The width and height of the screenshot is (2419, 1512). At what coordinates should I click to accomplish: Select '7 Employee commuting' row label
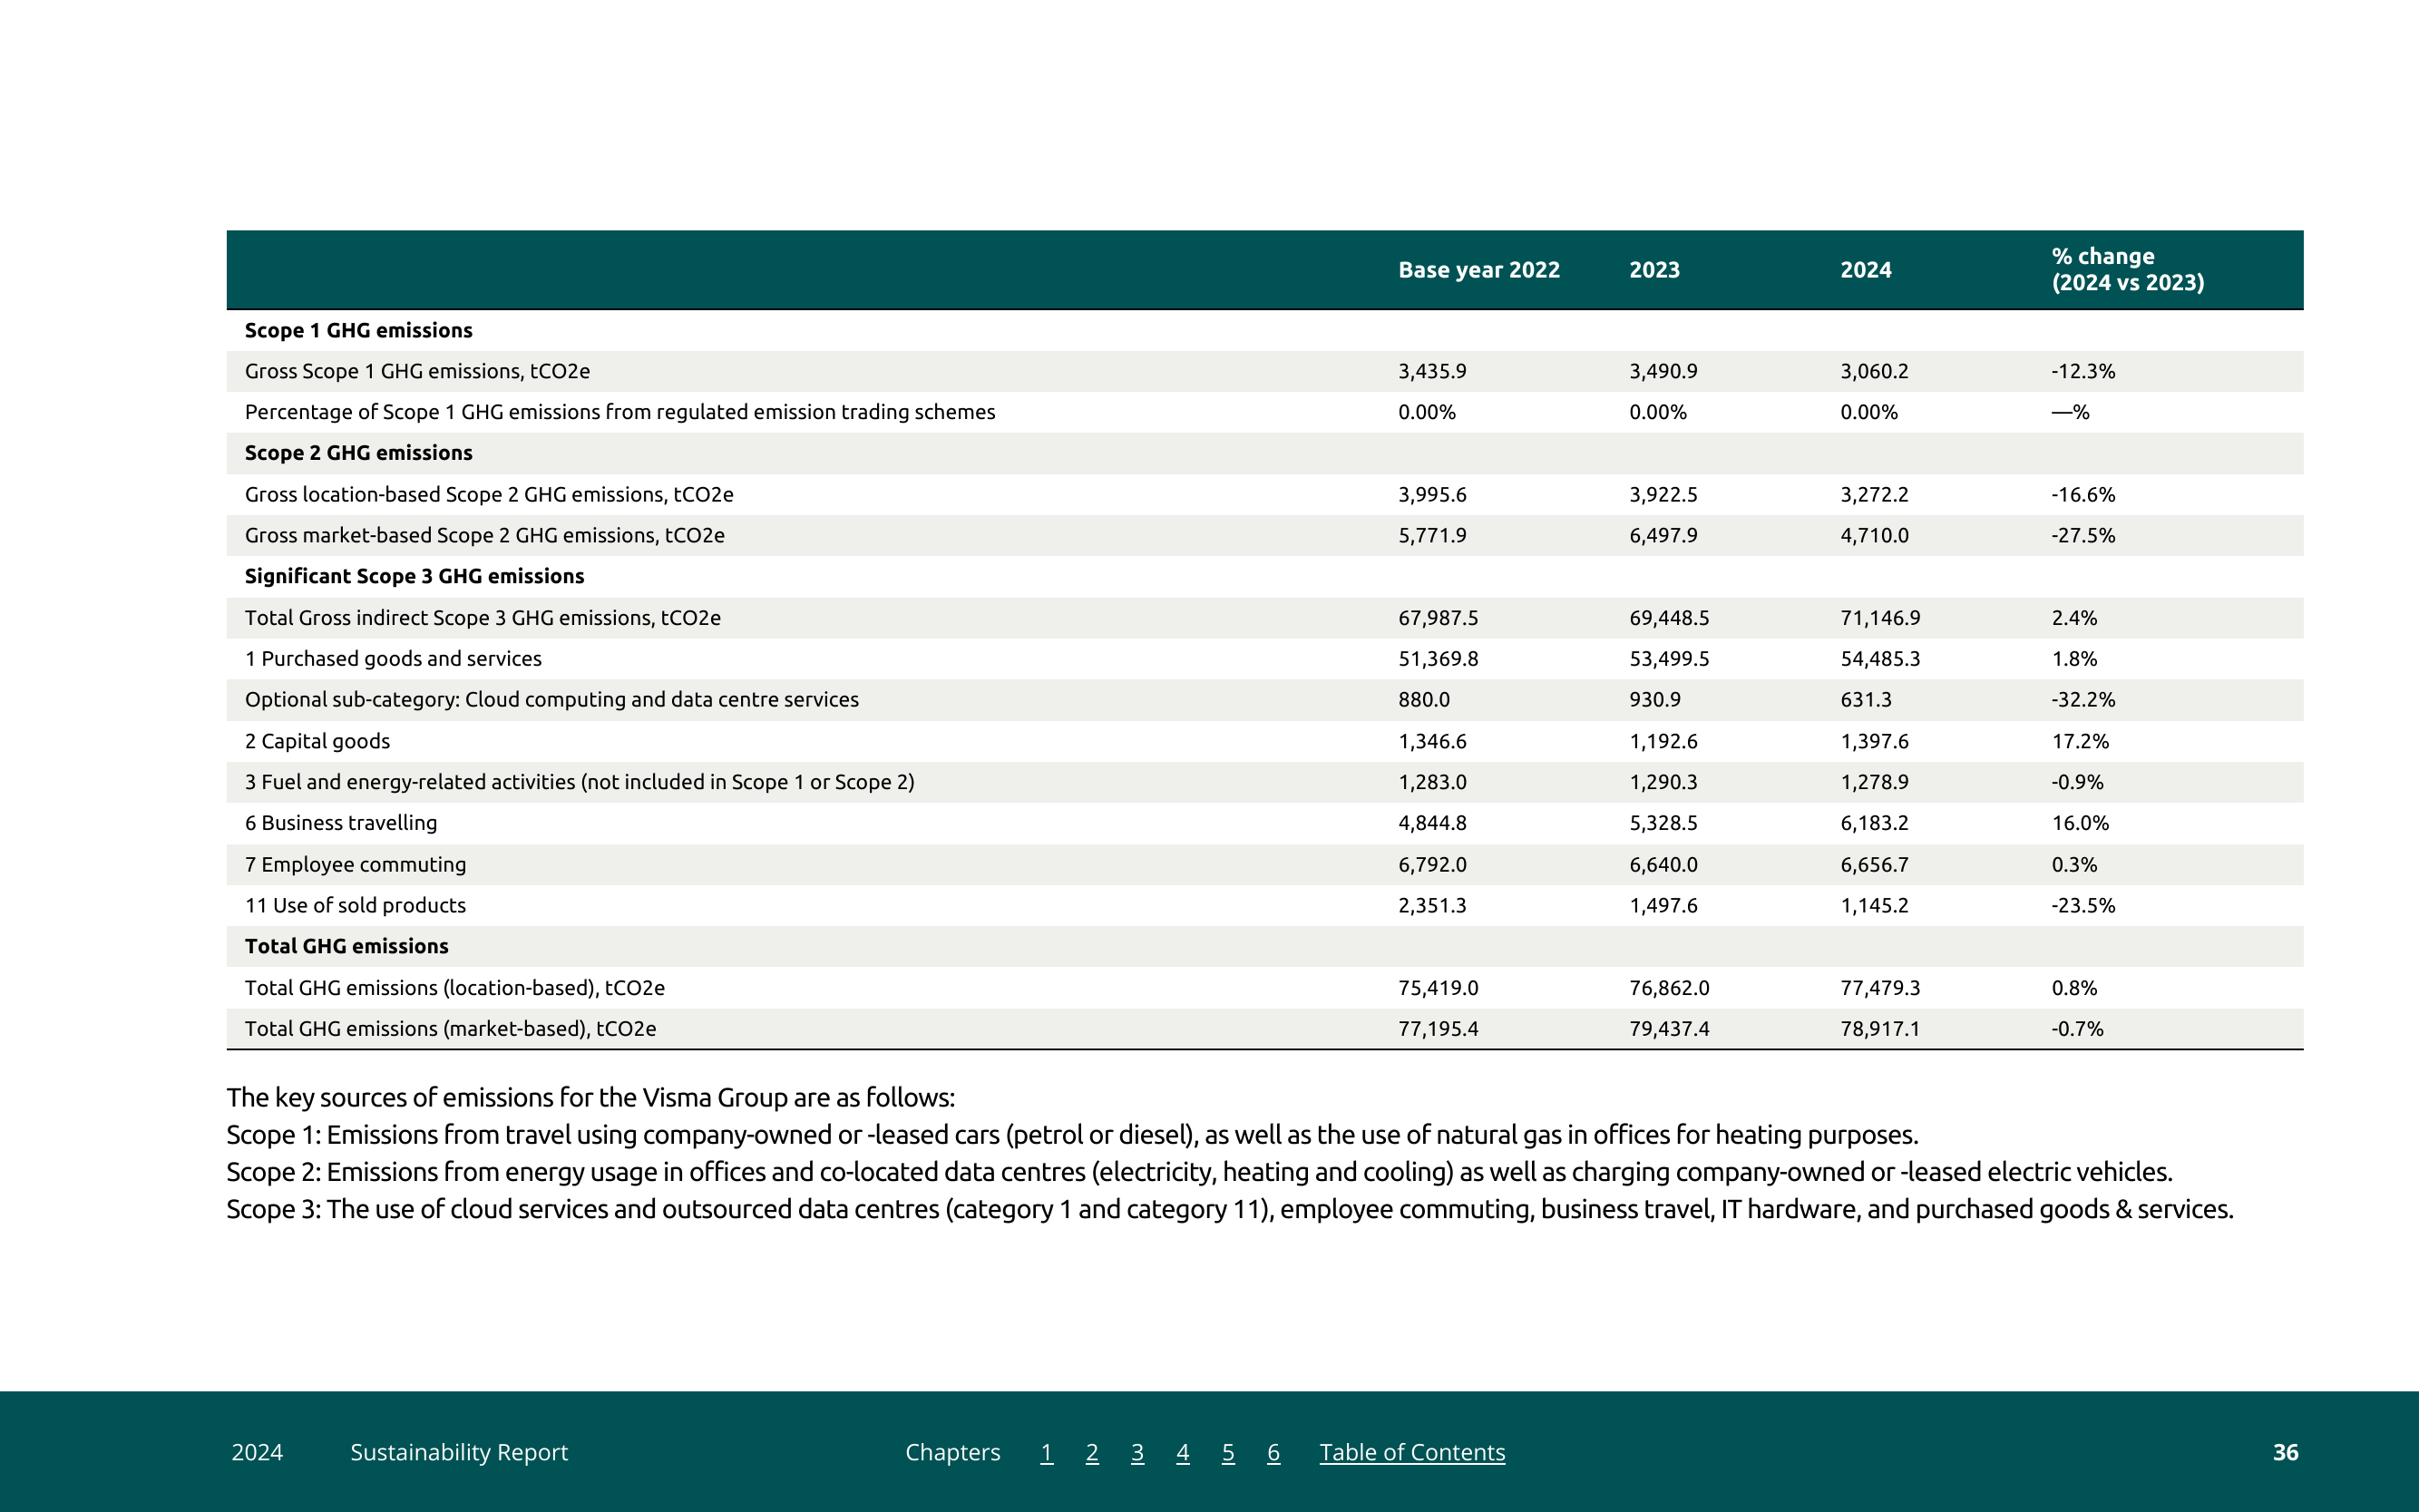click(x=355, y=864)
